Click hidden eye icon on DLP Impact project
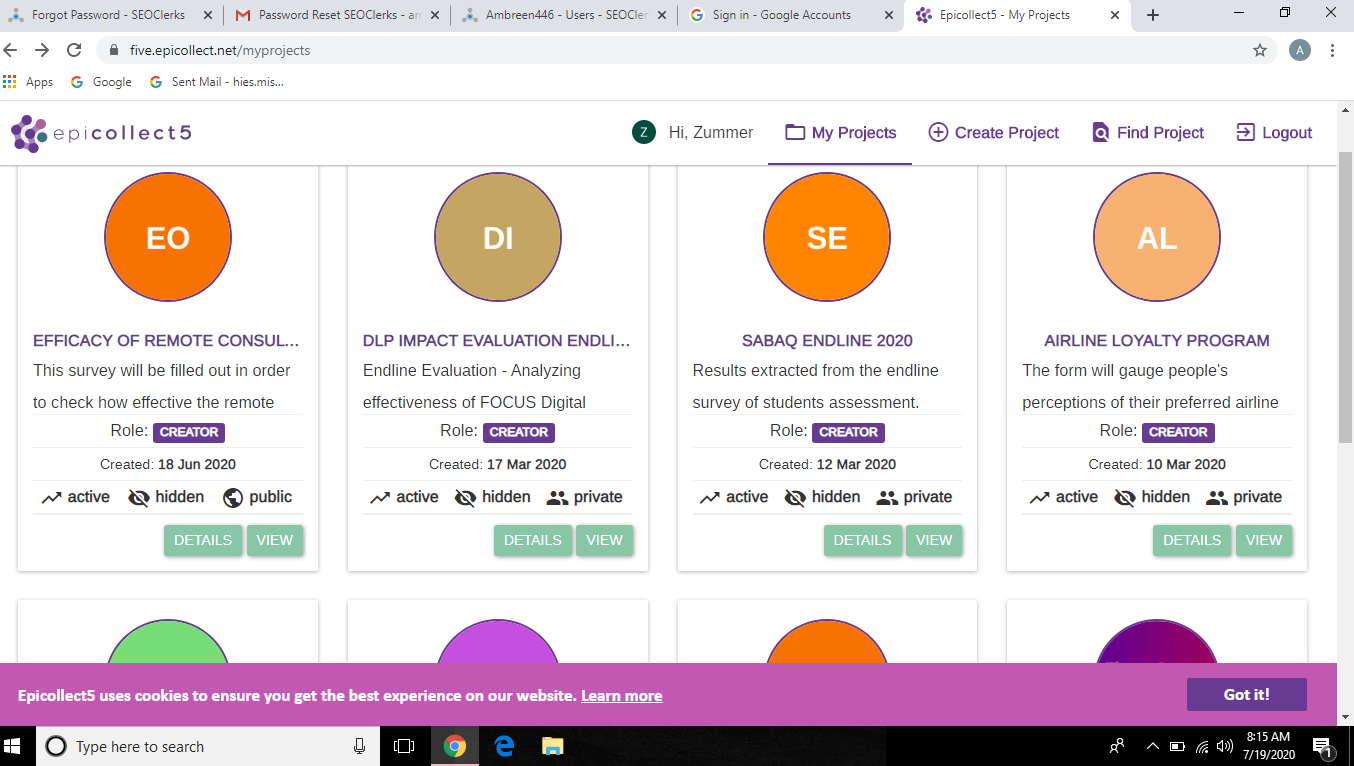Image resolution: width=1354 pixels, height=766 pixels. point(465,498)
